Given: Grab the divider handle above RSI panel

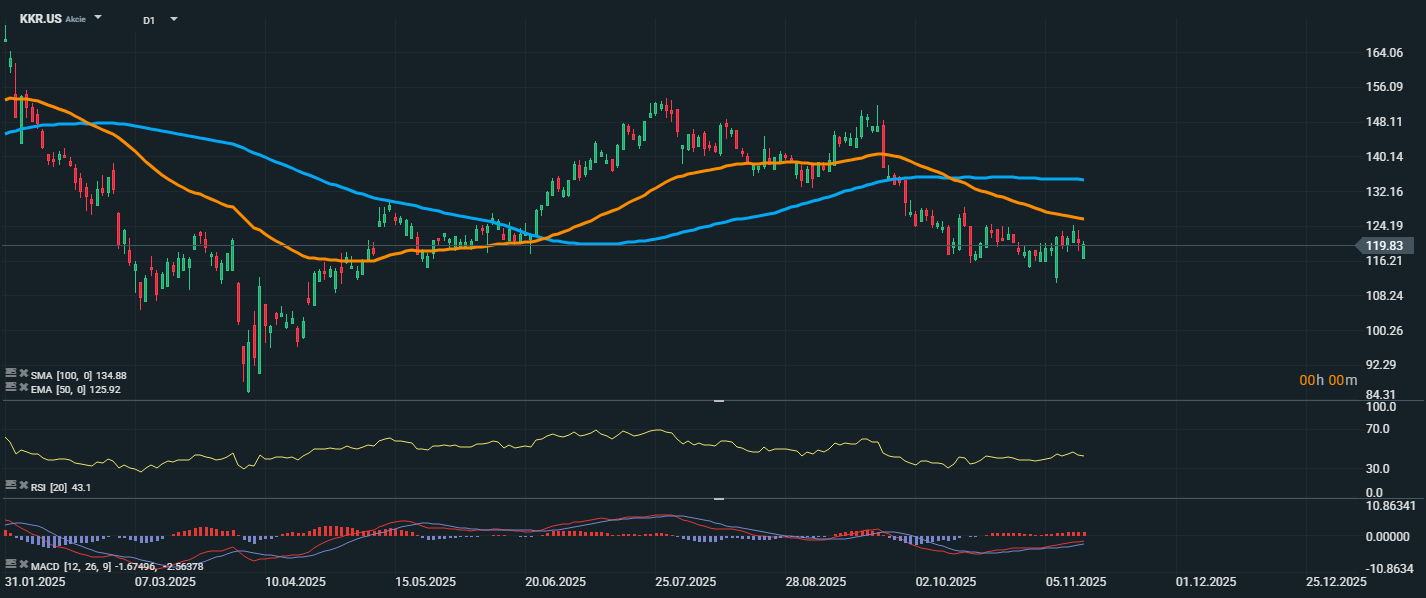Looking at the screenshot, I should [718, 401].
